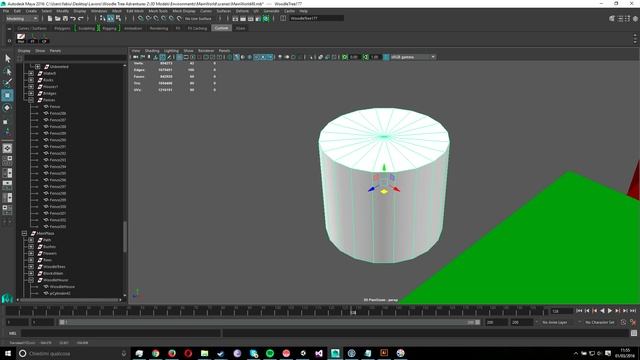Viewport: 640px width, 360px height.
Task: Toggle auto keyframe button
Action: (x=623, y=322)
